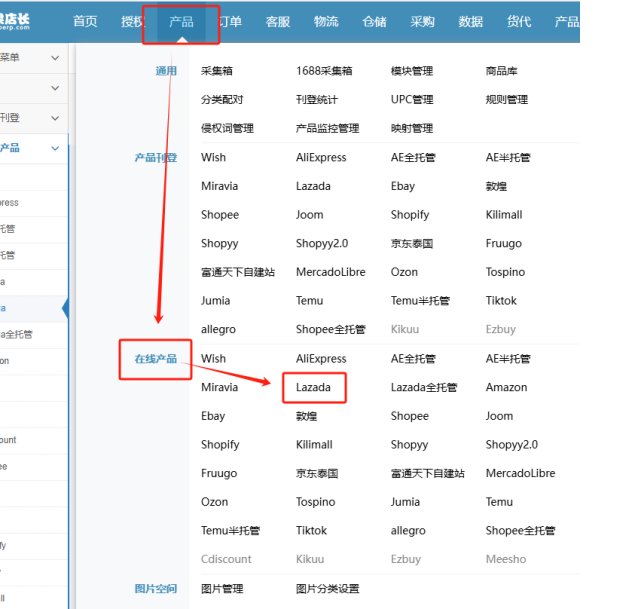
Task: Switch to the 货代 navigation tab
Action: pos(519,21)
